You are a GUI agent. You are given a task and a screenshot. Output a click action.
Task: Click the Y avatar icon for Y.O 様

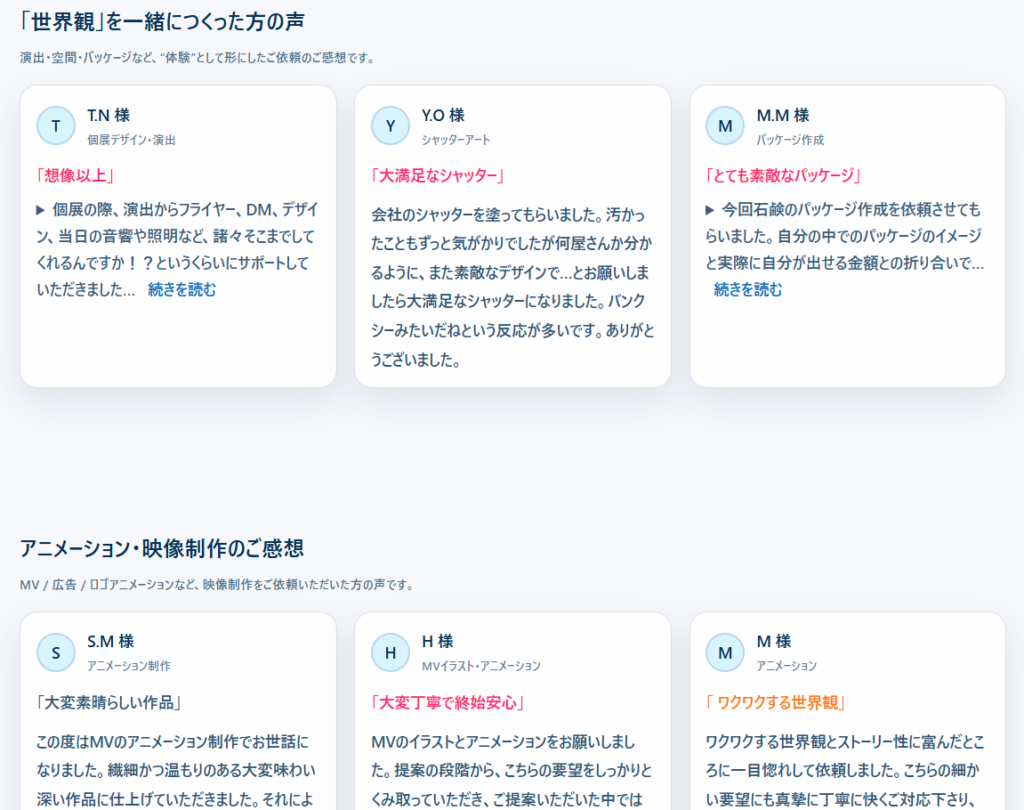390,126
